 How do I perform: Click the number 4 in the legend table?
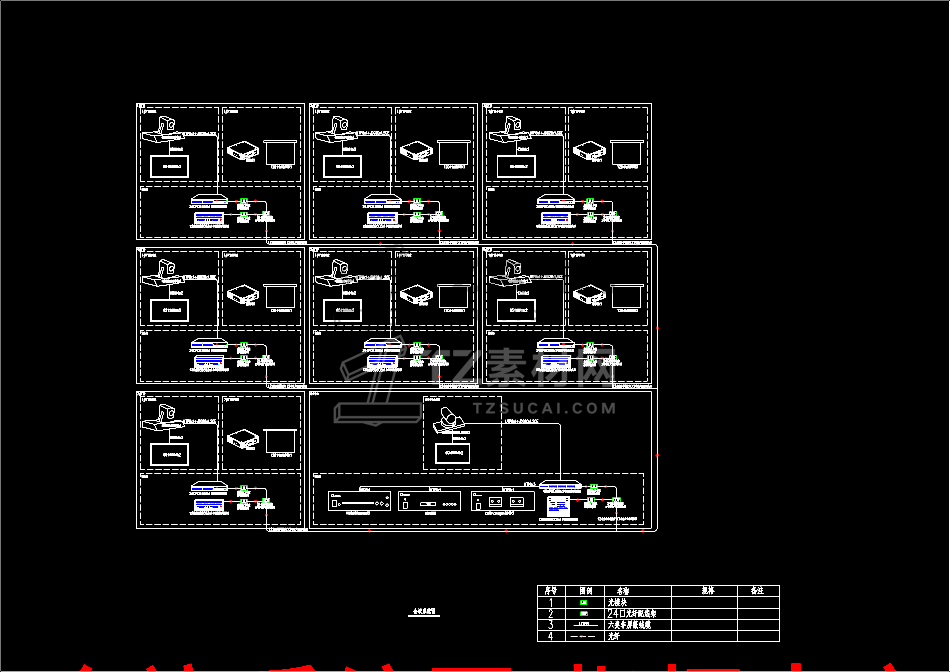pos(551,636)
